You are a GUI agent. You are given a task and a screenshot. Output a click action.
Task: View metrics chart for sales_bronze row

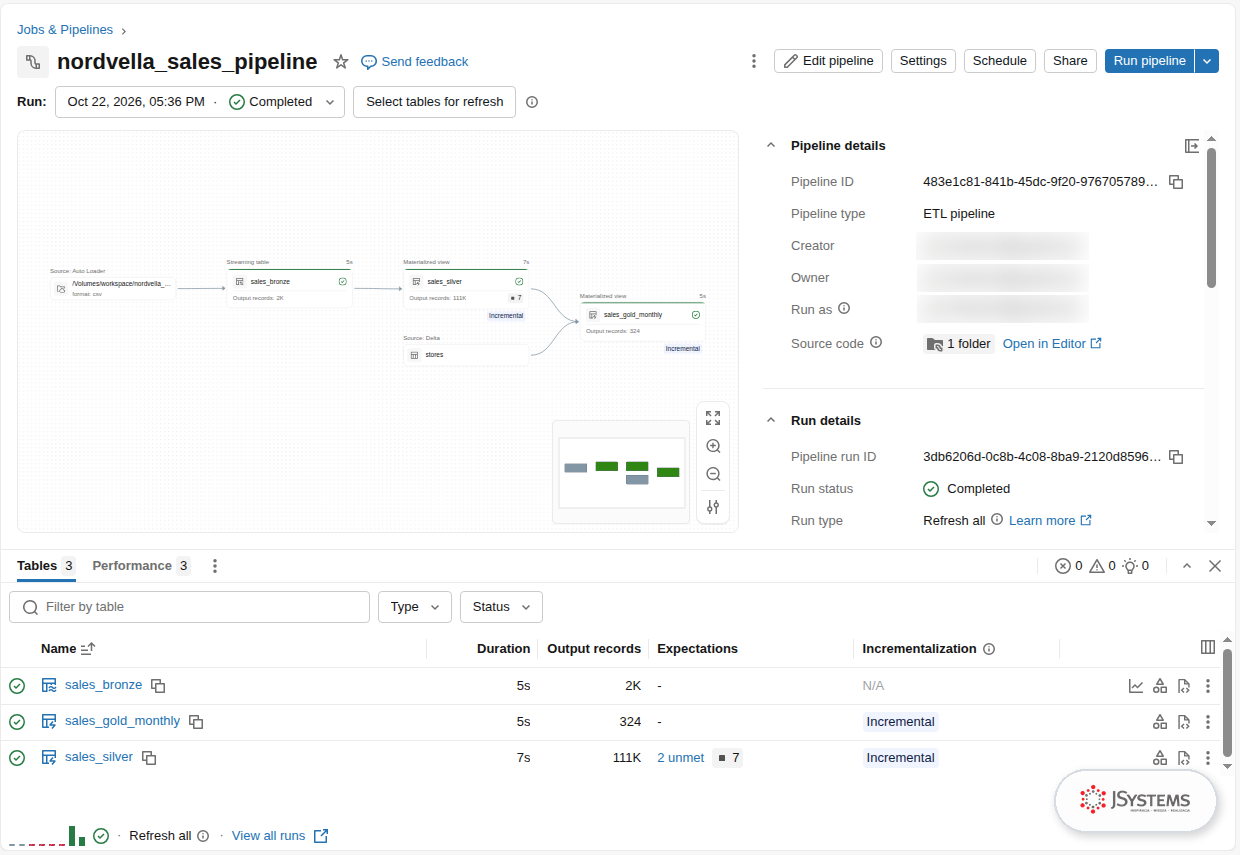(1136, 686)
